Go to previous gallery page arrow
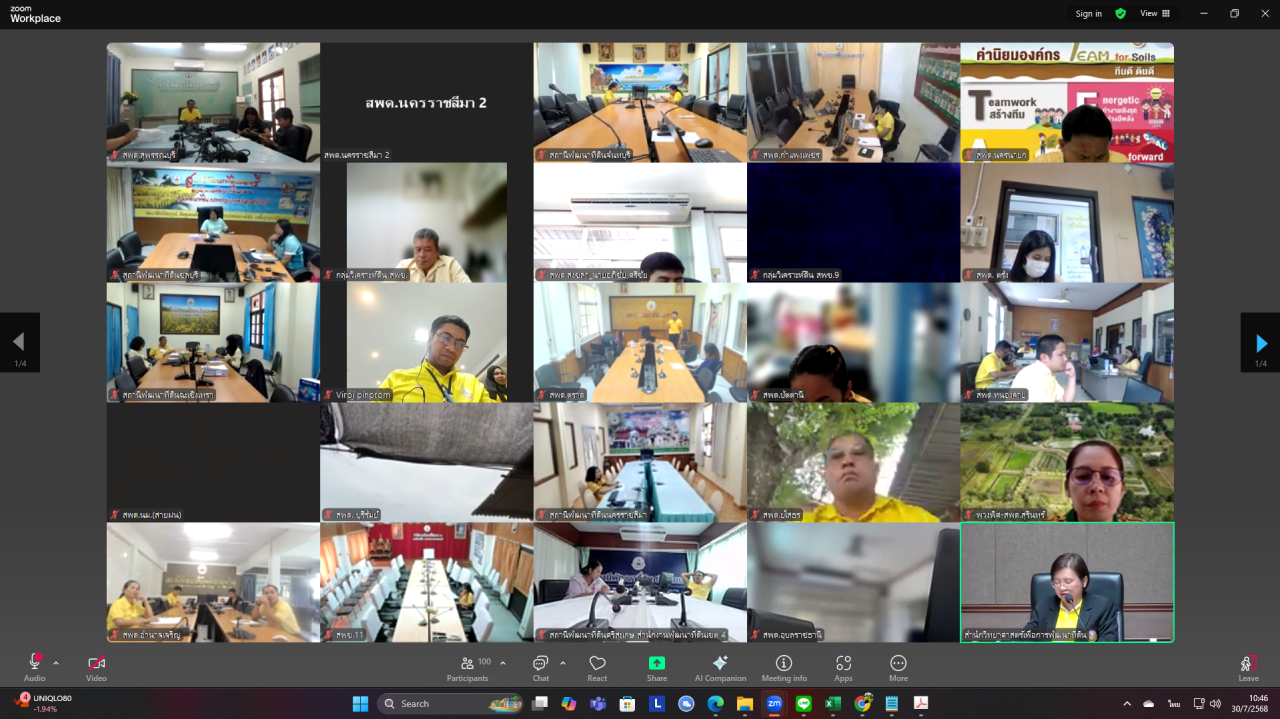 point(19,343)
